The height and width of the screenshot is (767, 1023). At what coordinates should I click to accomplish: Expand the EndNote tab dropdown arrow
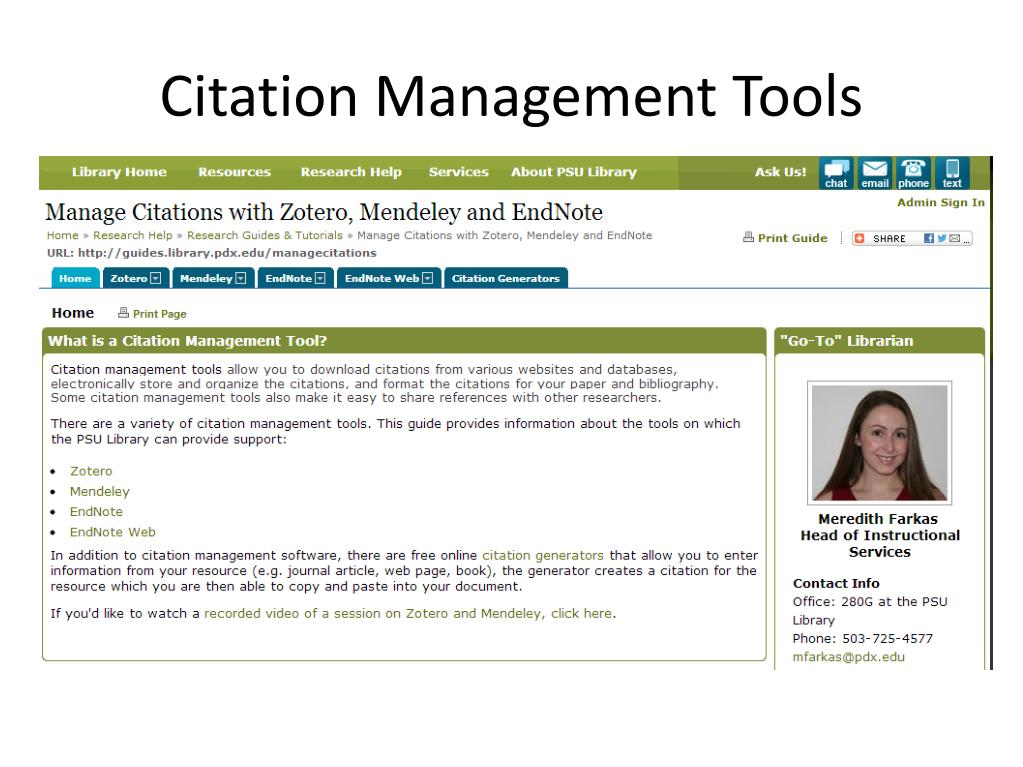point(320,278)
